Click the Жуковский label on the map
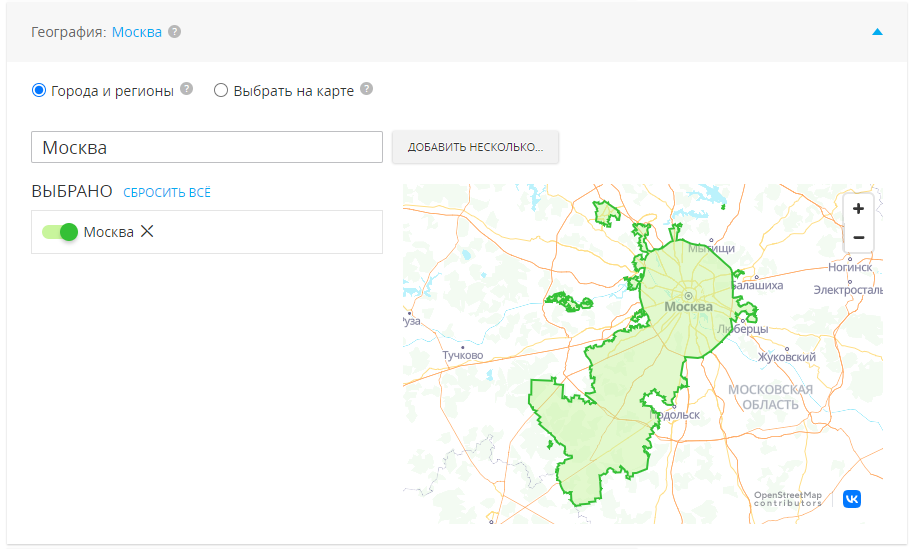 [x=787, y=356]
